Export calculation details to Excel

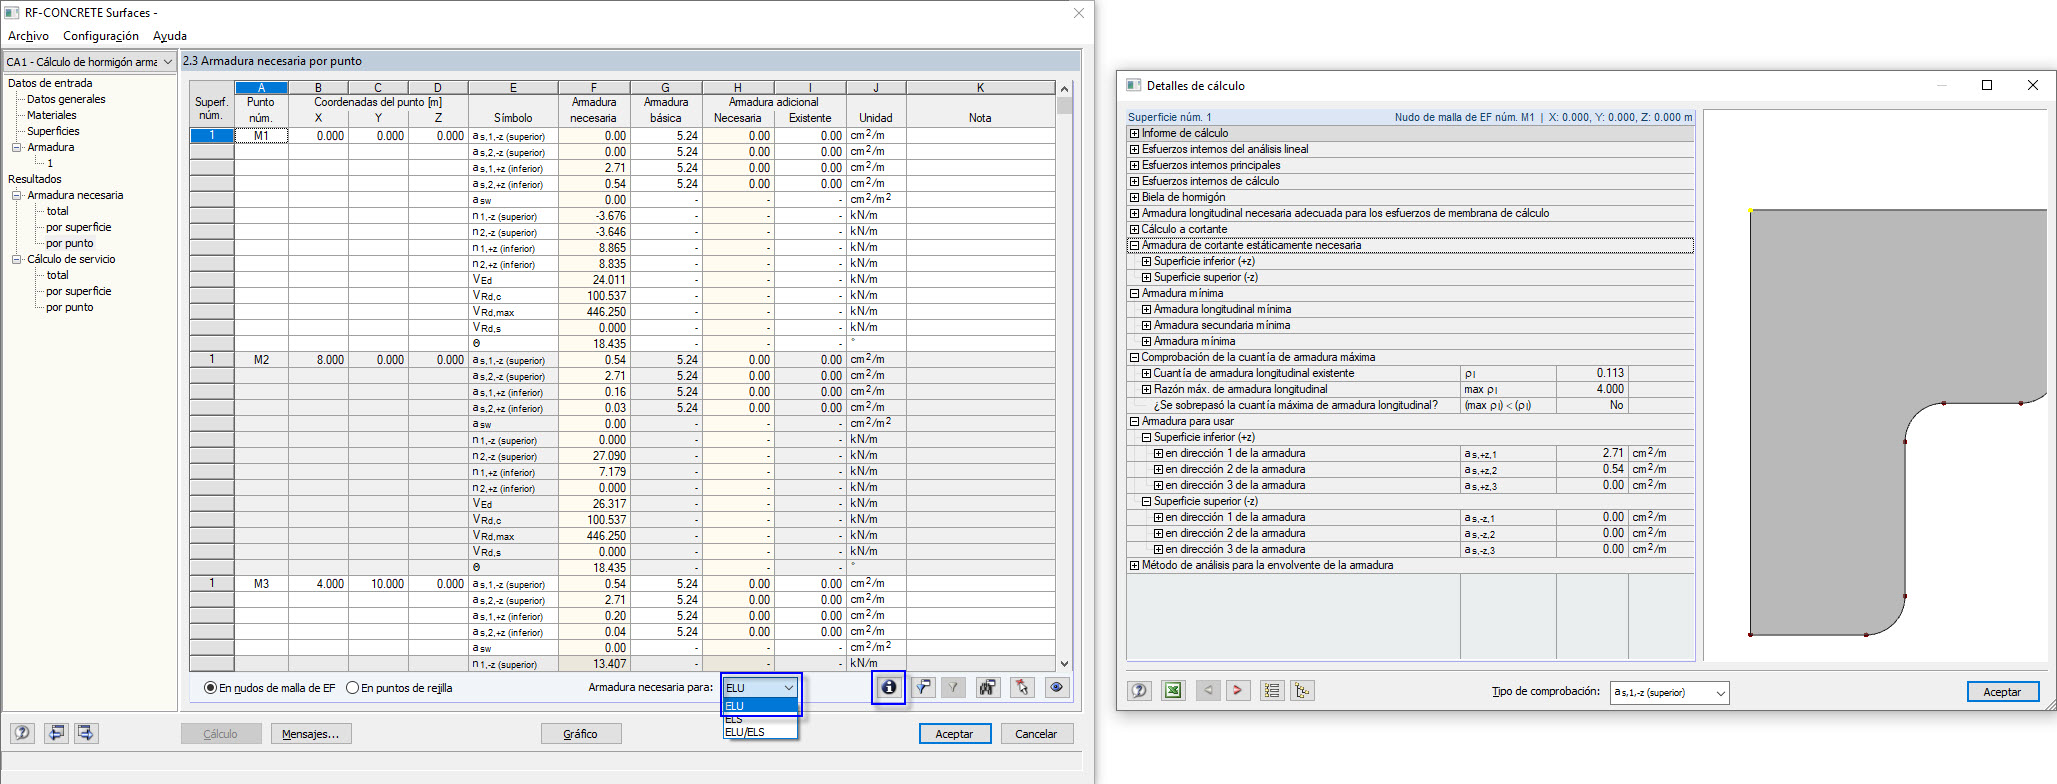point(1173,690)
